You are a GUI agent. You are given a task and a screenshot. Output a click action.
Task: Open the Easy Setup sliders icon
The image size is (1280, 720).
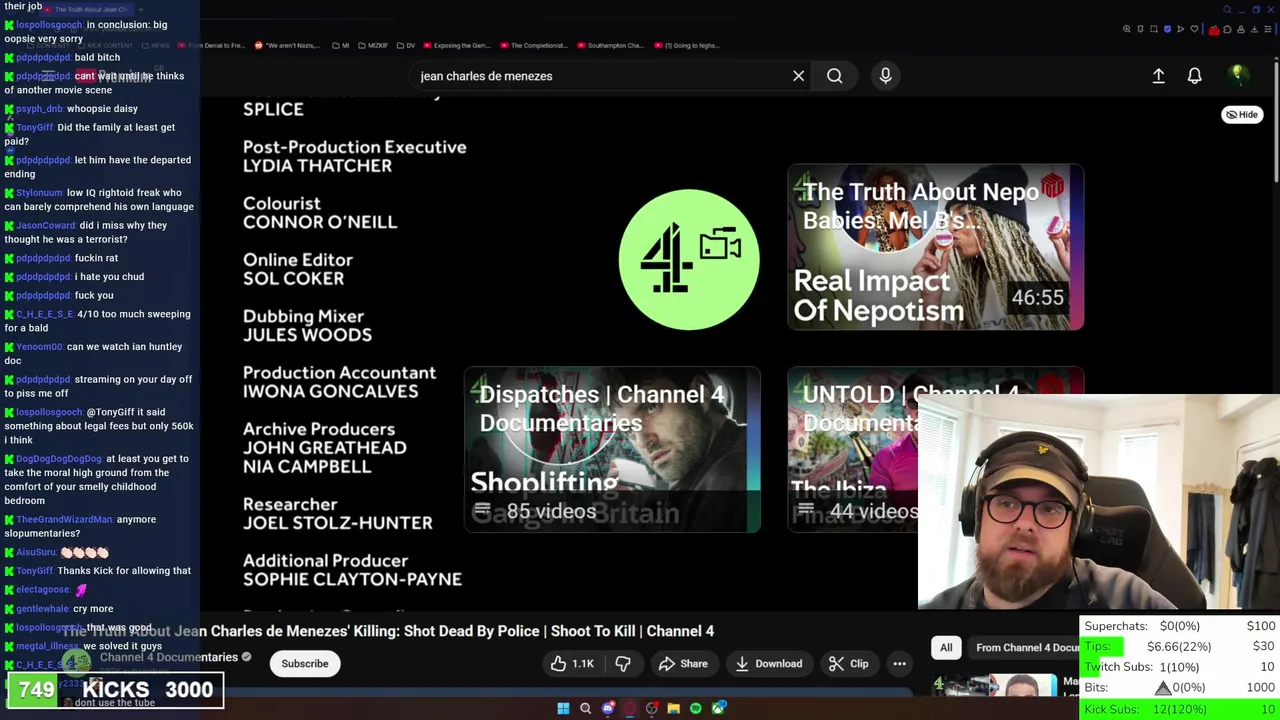tap(1268, 29)
